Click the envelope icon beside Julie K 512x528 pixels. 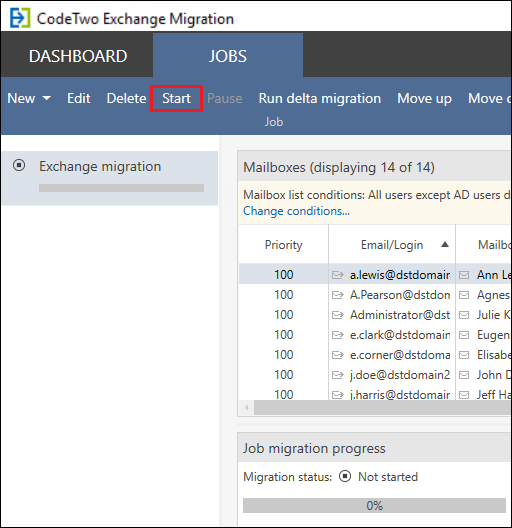point(464,315)
